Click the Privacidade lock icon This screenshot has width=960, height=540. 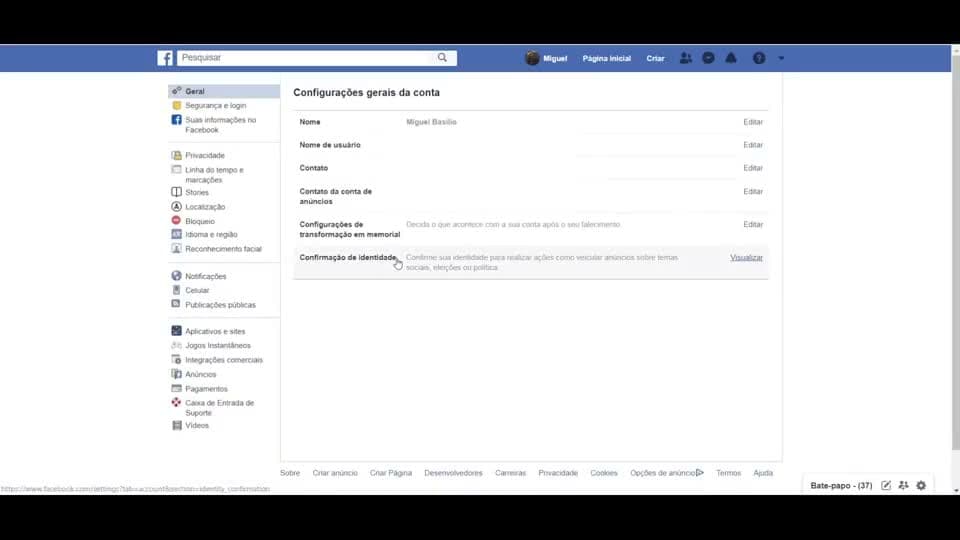tap(176, 156)
